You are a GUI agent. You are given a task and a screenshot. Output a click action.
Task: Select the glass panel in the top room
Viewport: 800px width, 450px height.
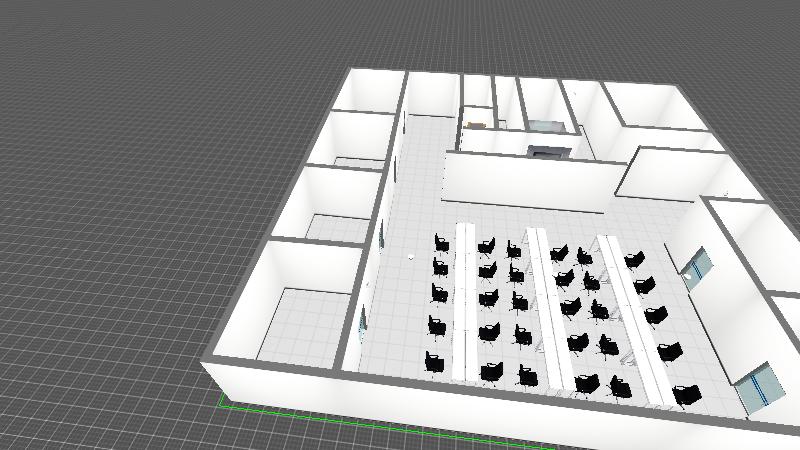point(546,126)
